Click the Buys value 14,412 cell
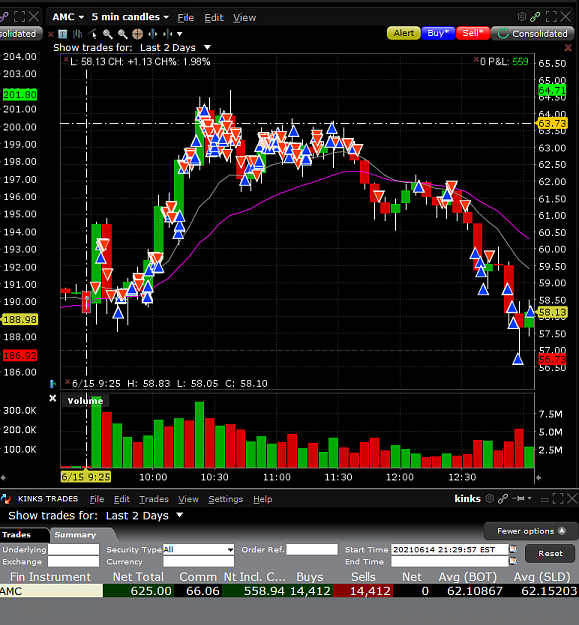 click(310, 591)
